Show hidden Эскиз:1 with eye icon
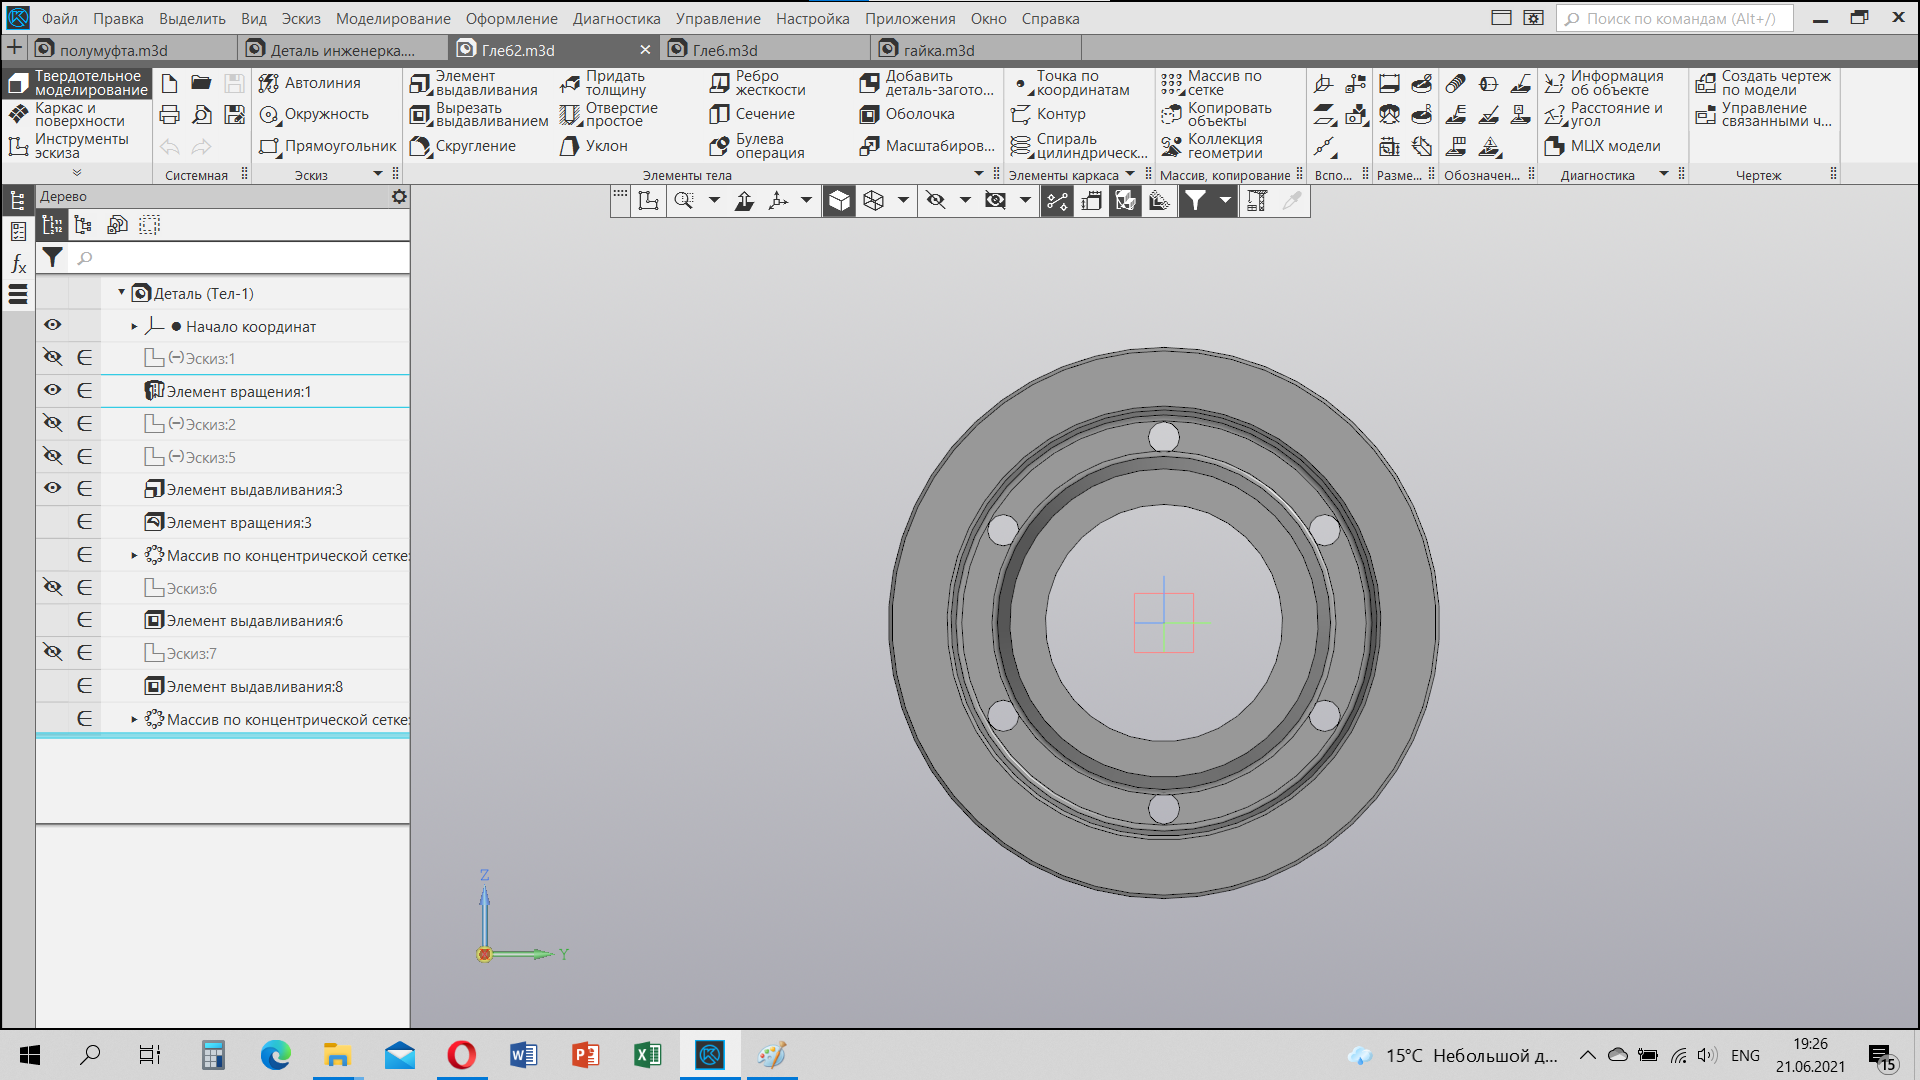 coord(53,357)
